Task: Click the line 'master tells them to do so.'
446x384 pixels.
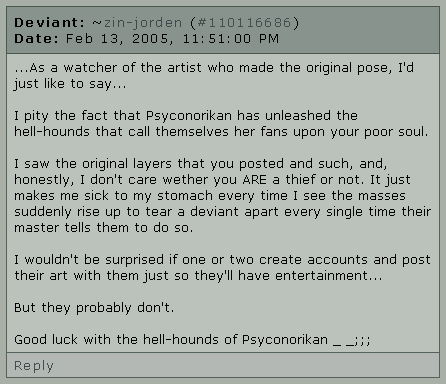Action: point(104,228)
